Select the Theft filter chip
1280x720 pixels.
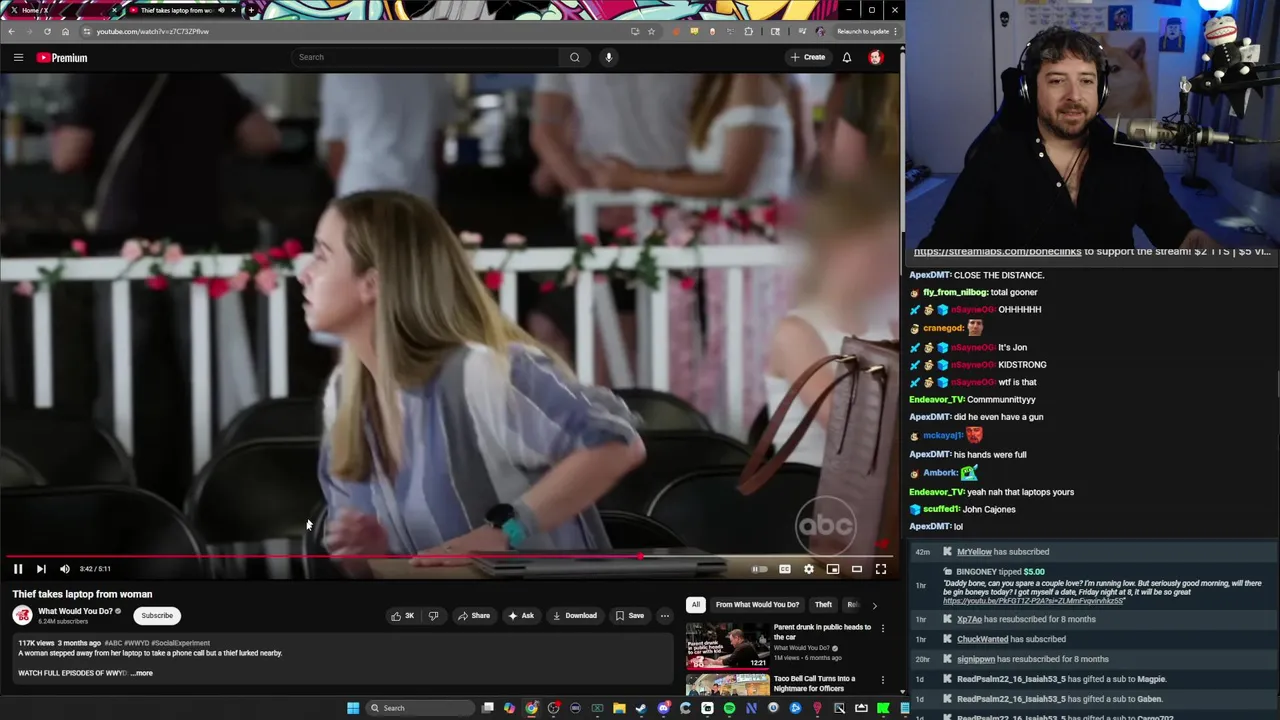(x=823, y=605)
